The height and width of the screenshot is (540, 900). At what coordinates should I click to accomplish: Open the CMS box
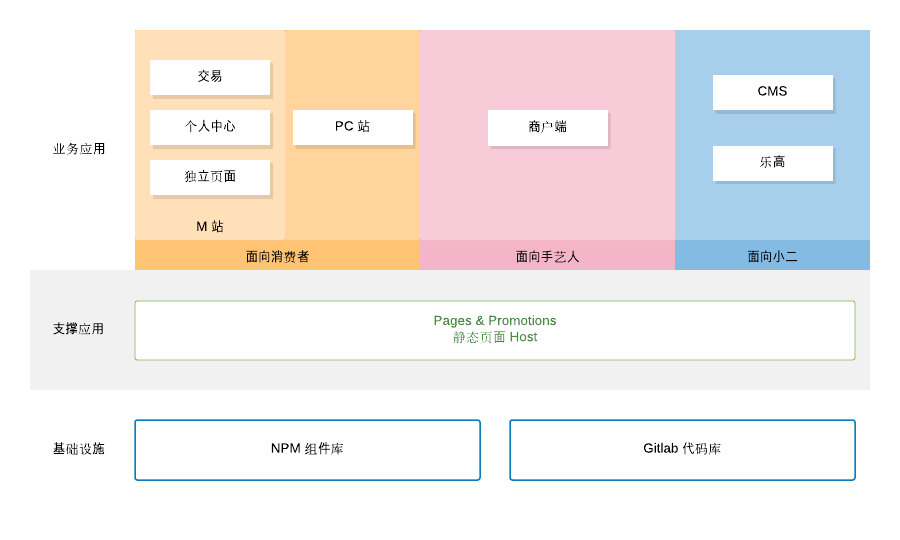tap(773, 92)
